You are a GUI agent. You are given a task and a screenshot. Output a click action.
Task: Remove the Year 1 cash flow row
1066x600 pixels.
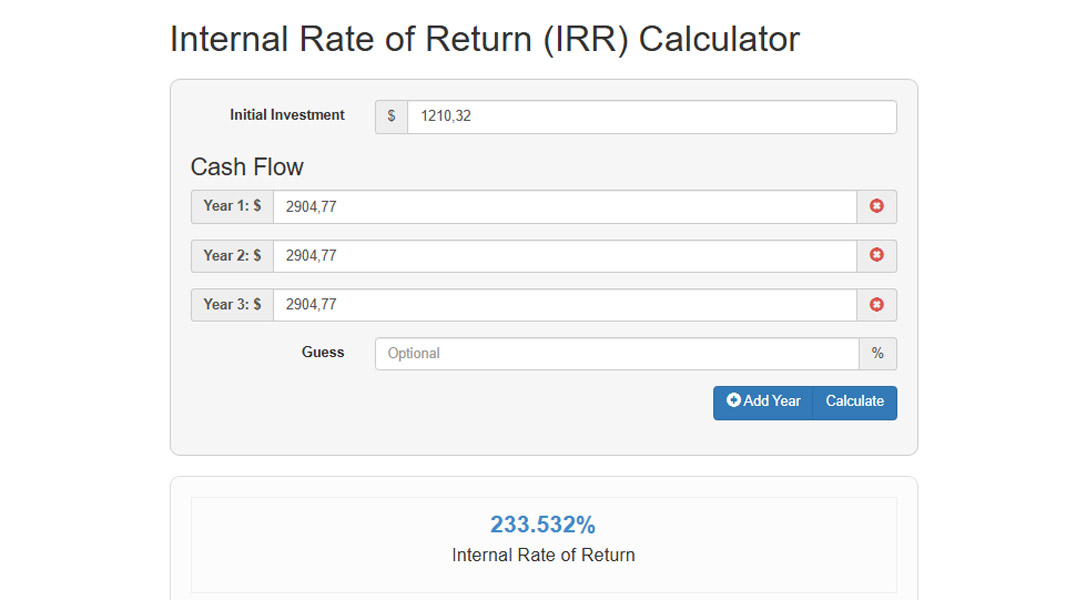(x=876, y=206)
